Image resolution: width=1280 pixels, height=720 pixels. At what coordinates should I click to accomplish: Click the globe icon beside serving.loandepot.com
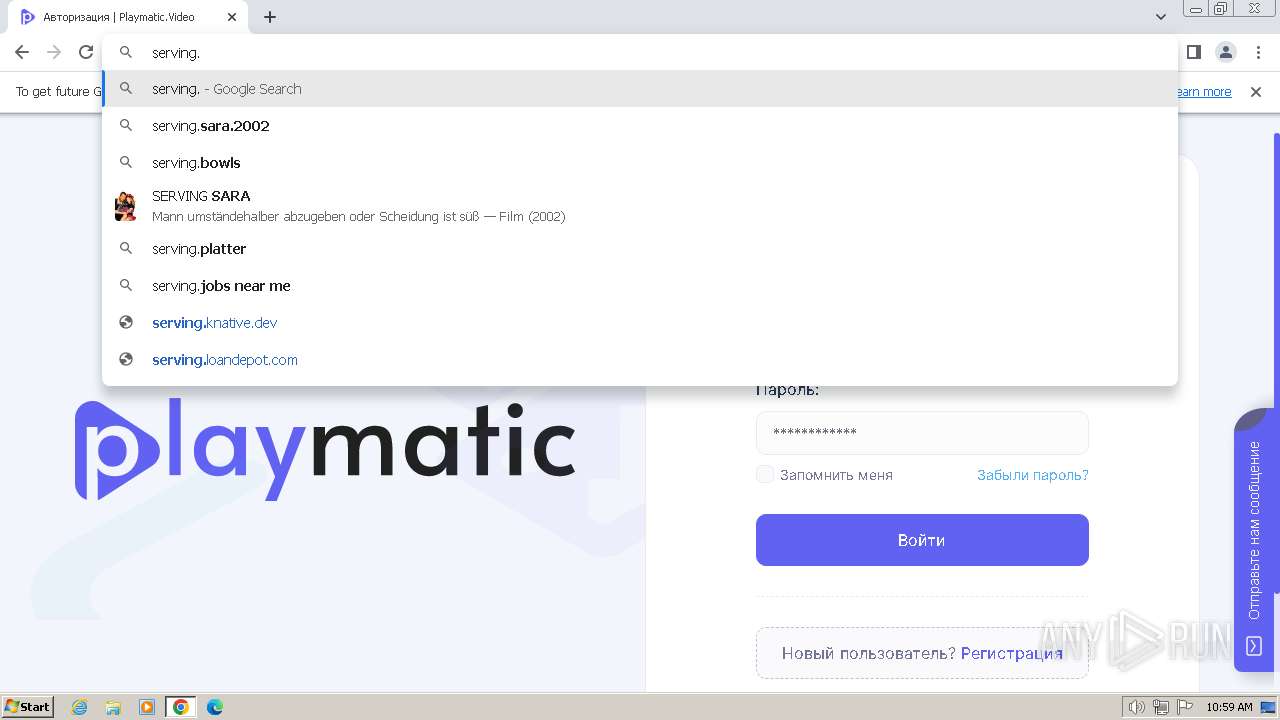126,359
